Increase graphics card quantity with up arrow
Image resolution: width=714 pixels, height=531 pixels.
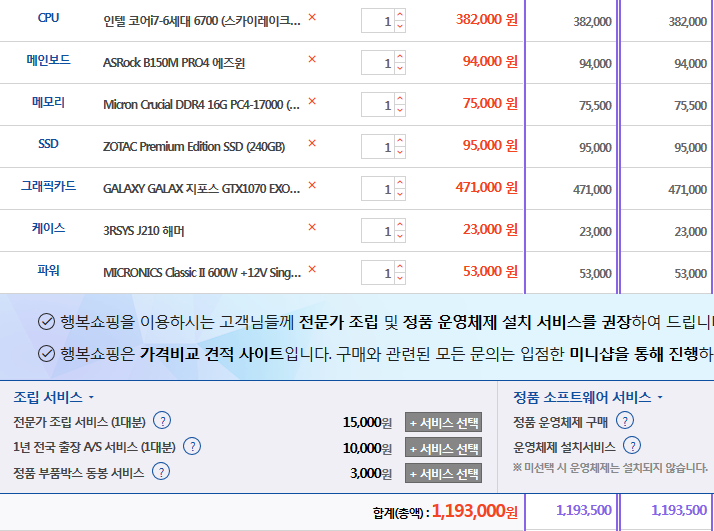pos(400,182)
